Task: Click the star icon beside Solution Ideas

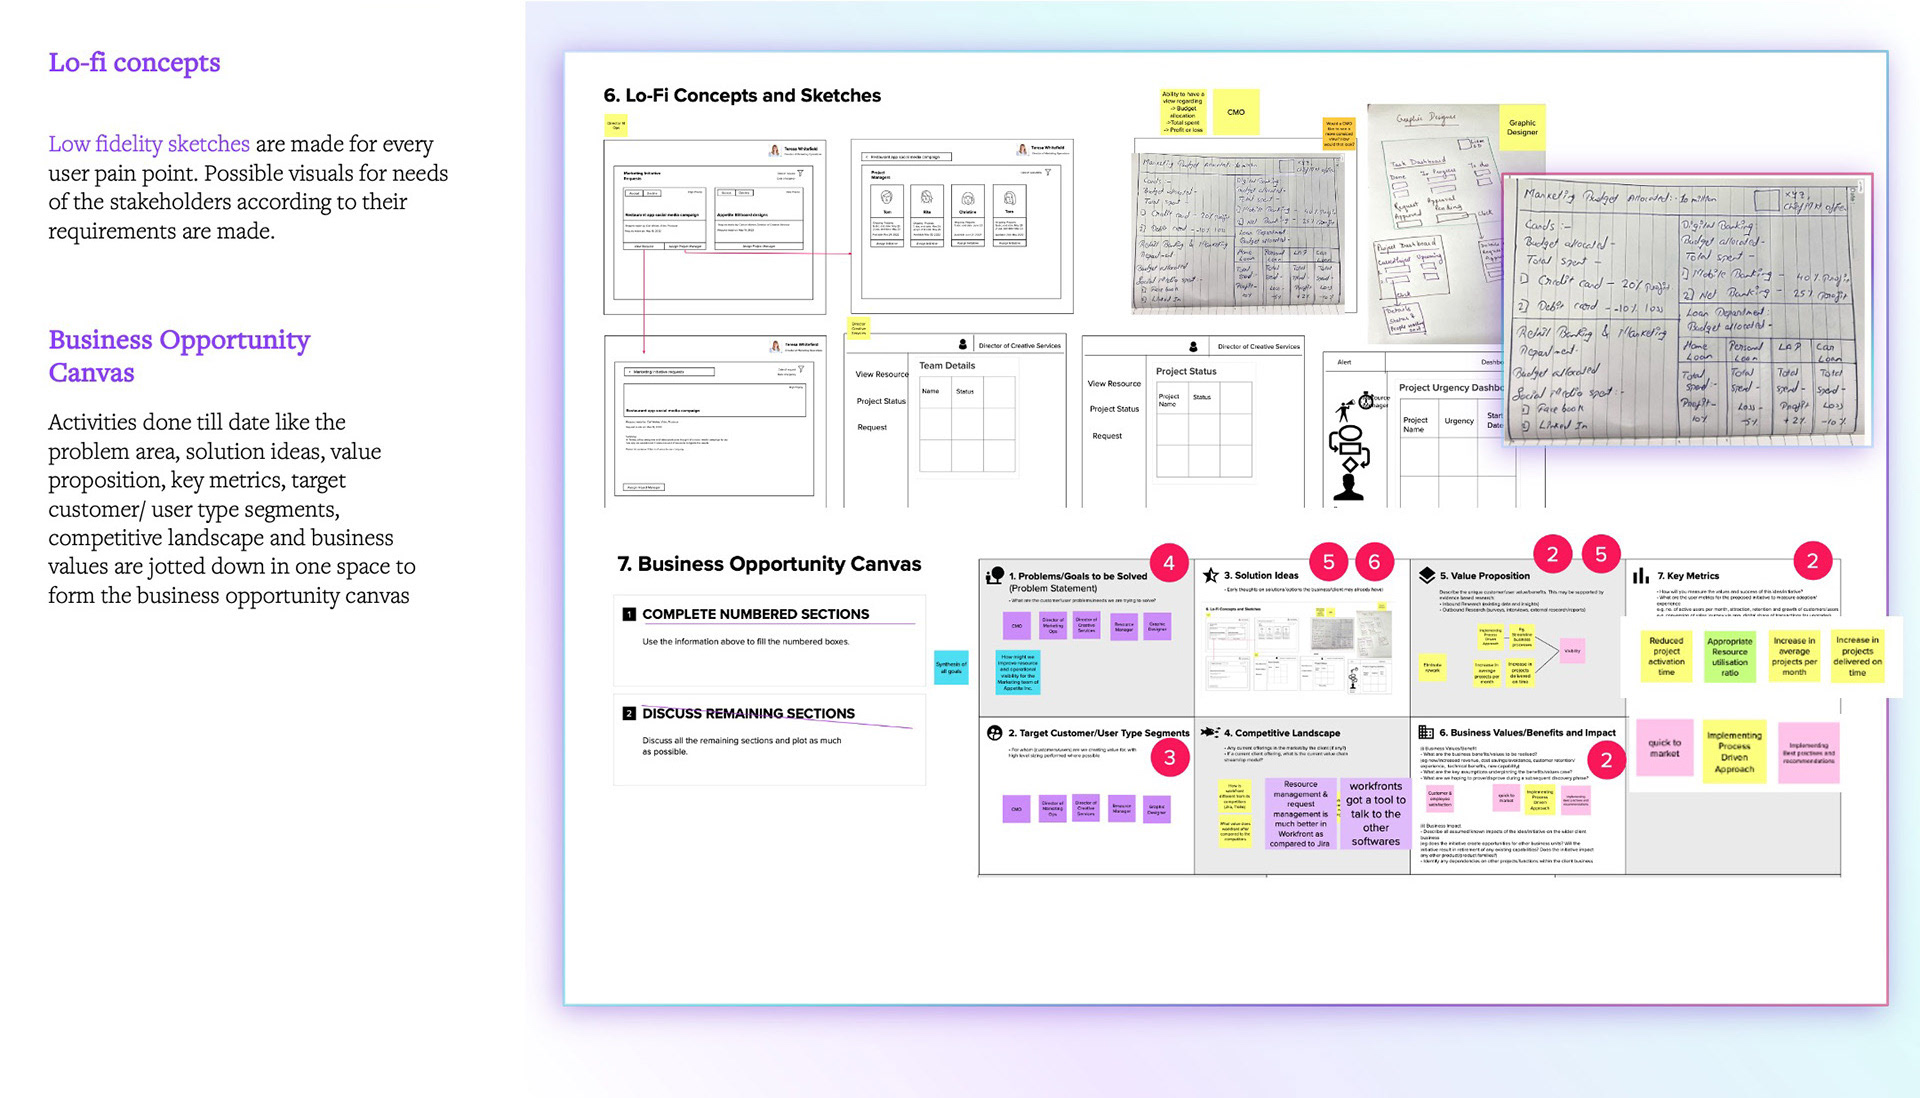Action: click(1210, 575)
